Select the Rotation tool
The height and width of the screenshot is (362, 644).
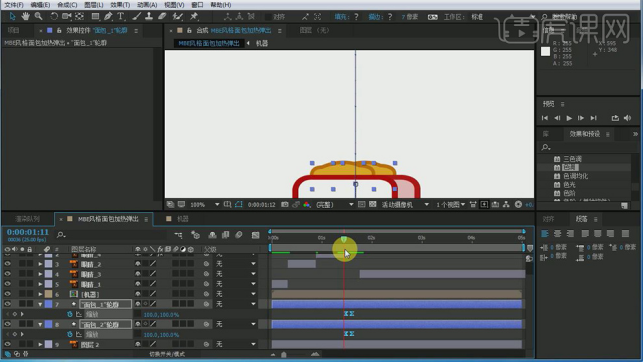[54, 16]
